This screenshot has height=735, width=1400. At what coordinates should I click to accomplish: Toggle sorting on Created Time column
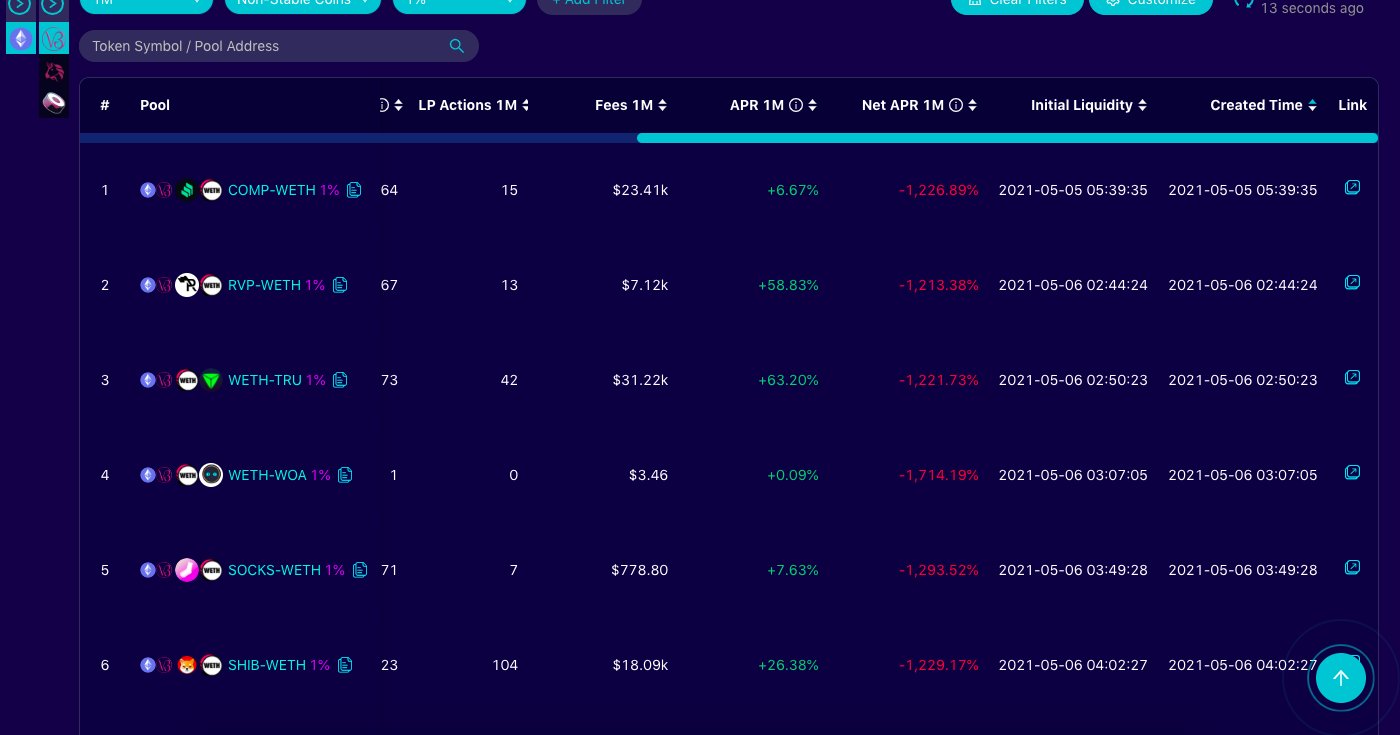[x=1312, y=105]
